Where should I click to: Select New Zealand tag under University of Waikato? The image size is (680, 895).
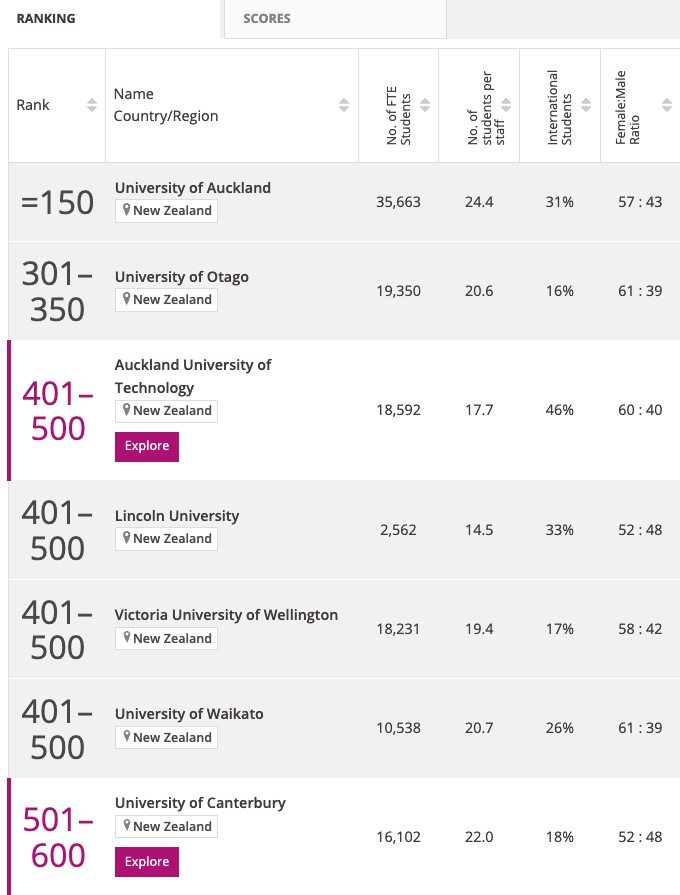tap(166, 738)
